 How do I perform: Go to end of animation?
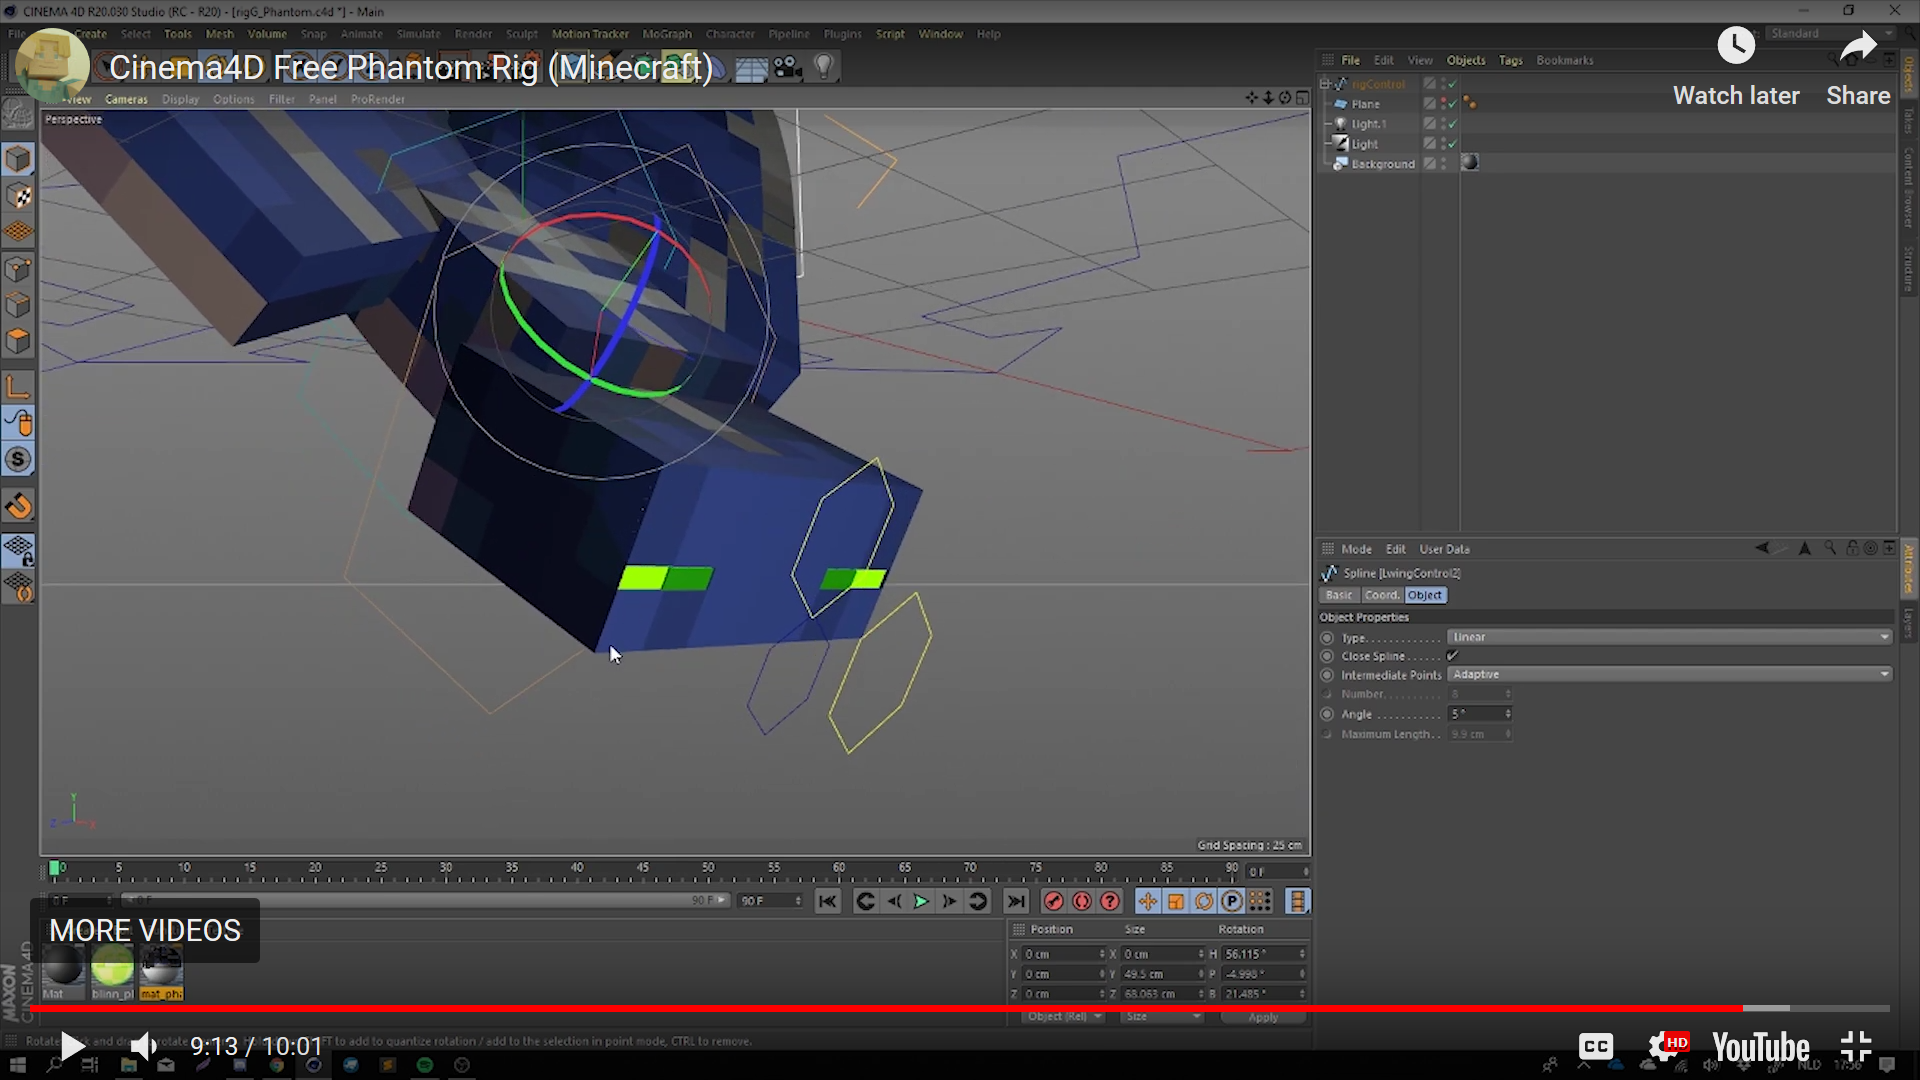(1016, 901)
